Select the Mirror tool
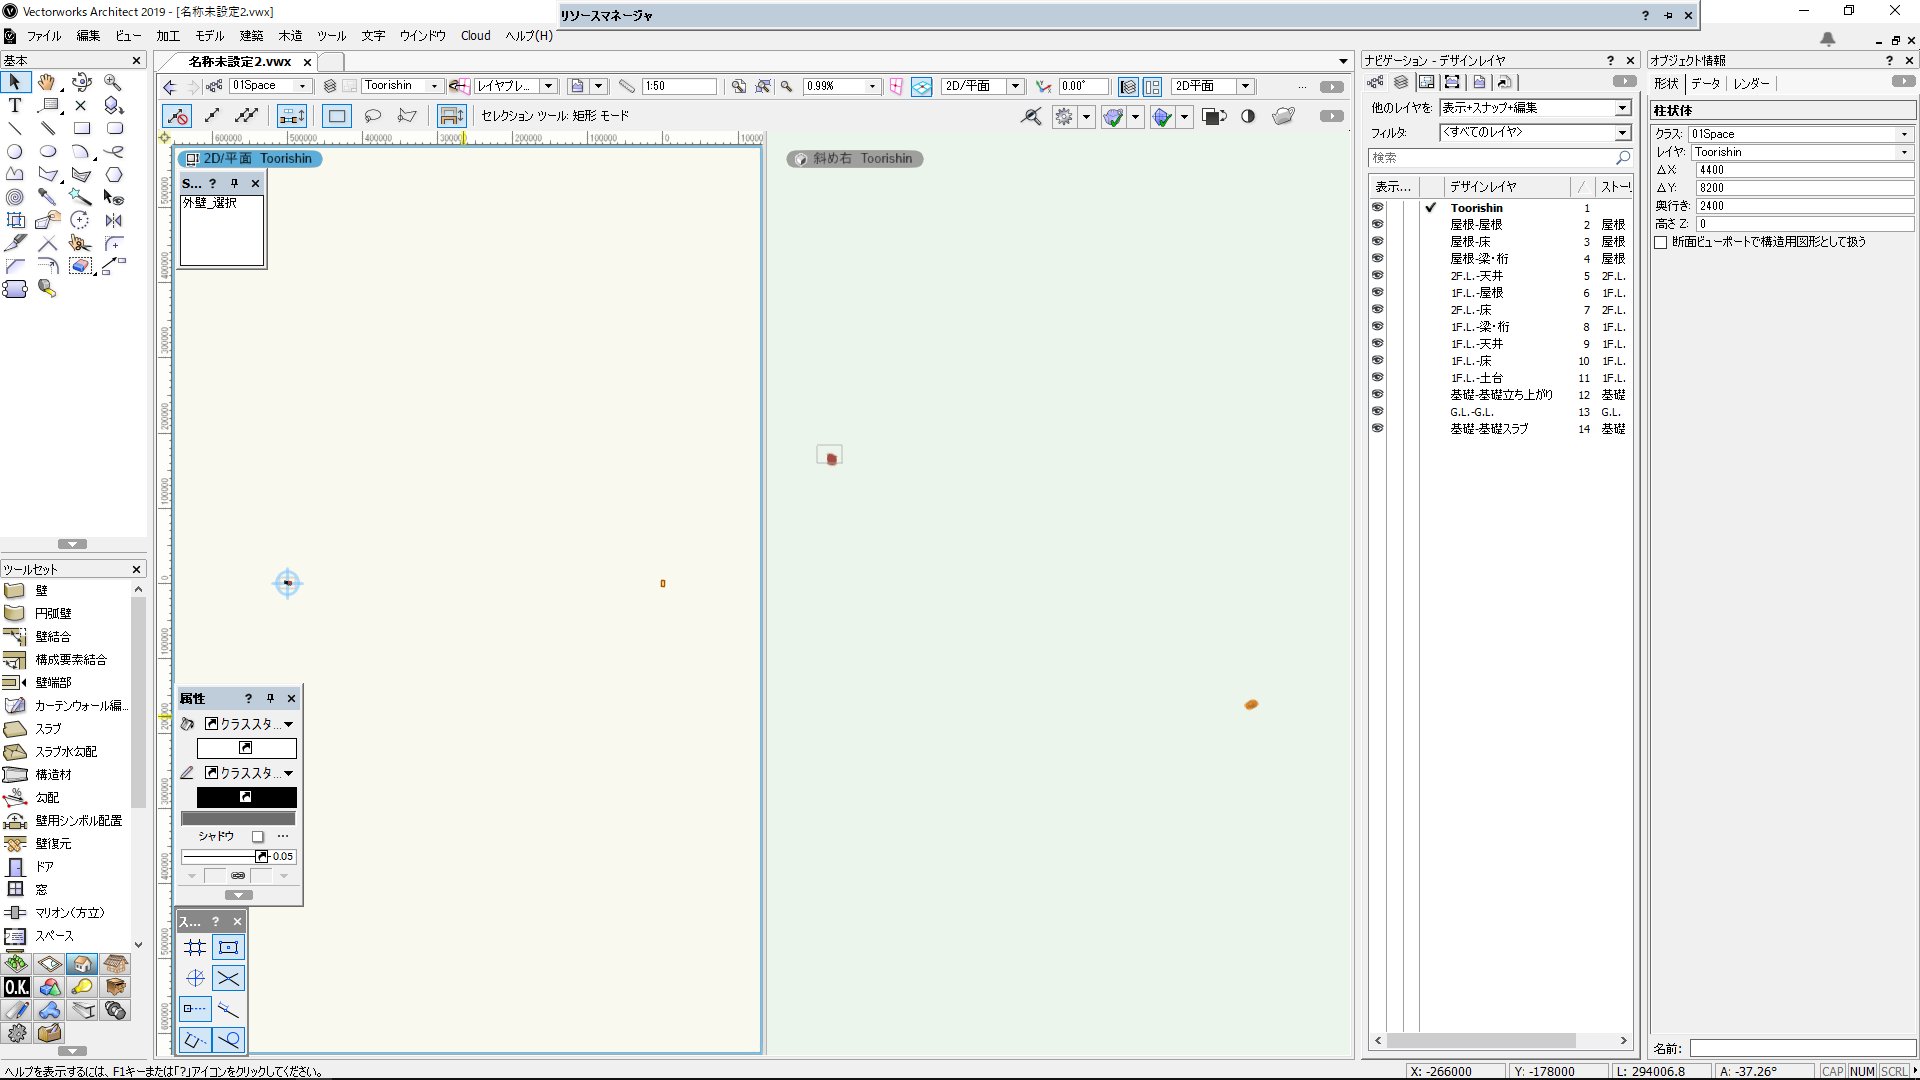Image resolution: width=1920 pixels, height=1080 pixels. (x=113, y=220)
